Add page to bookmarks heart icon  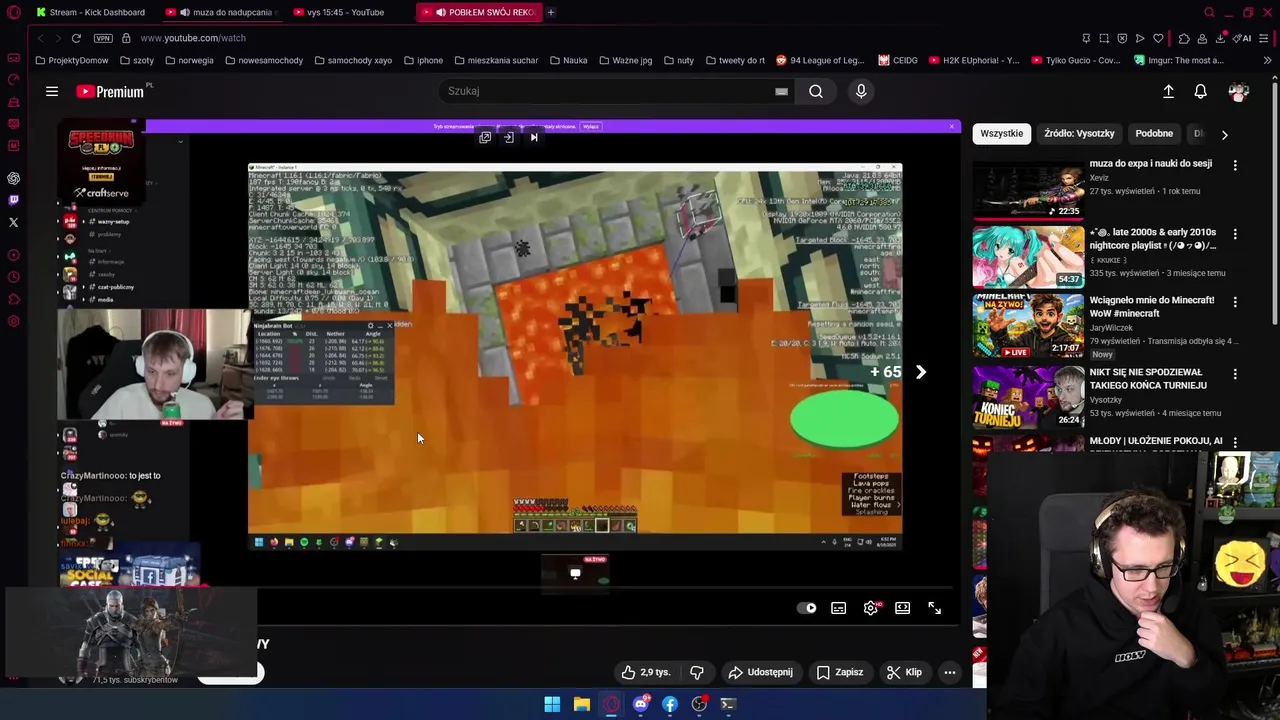(x=1158, y=38)
